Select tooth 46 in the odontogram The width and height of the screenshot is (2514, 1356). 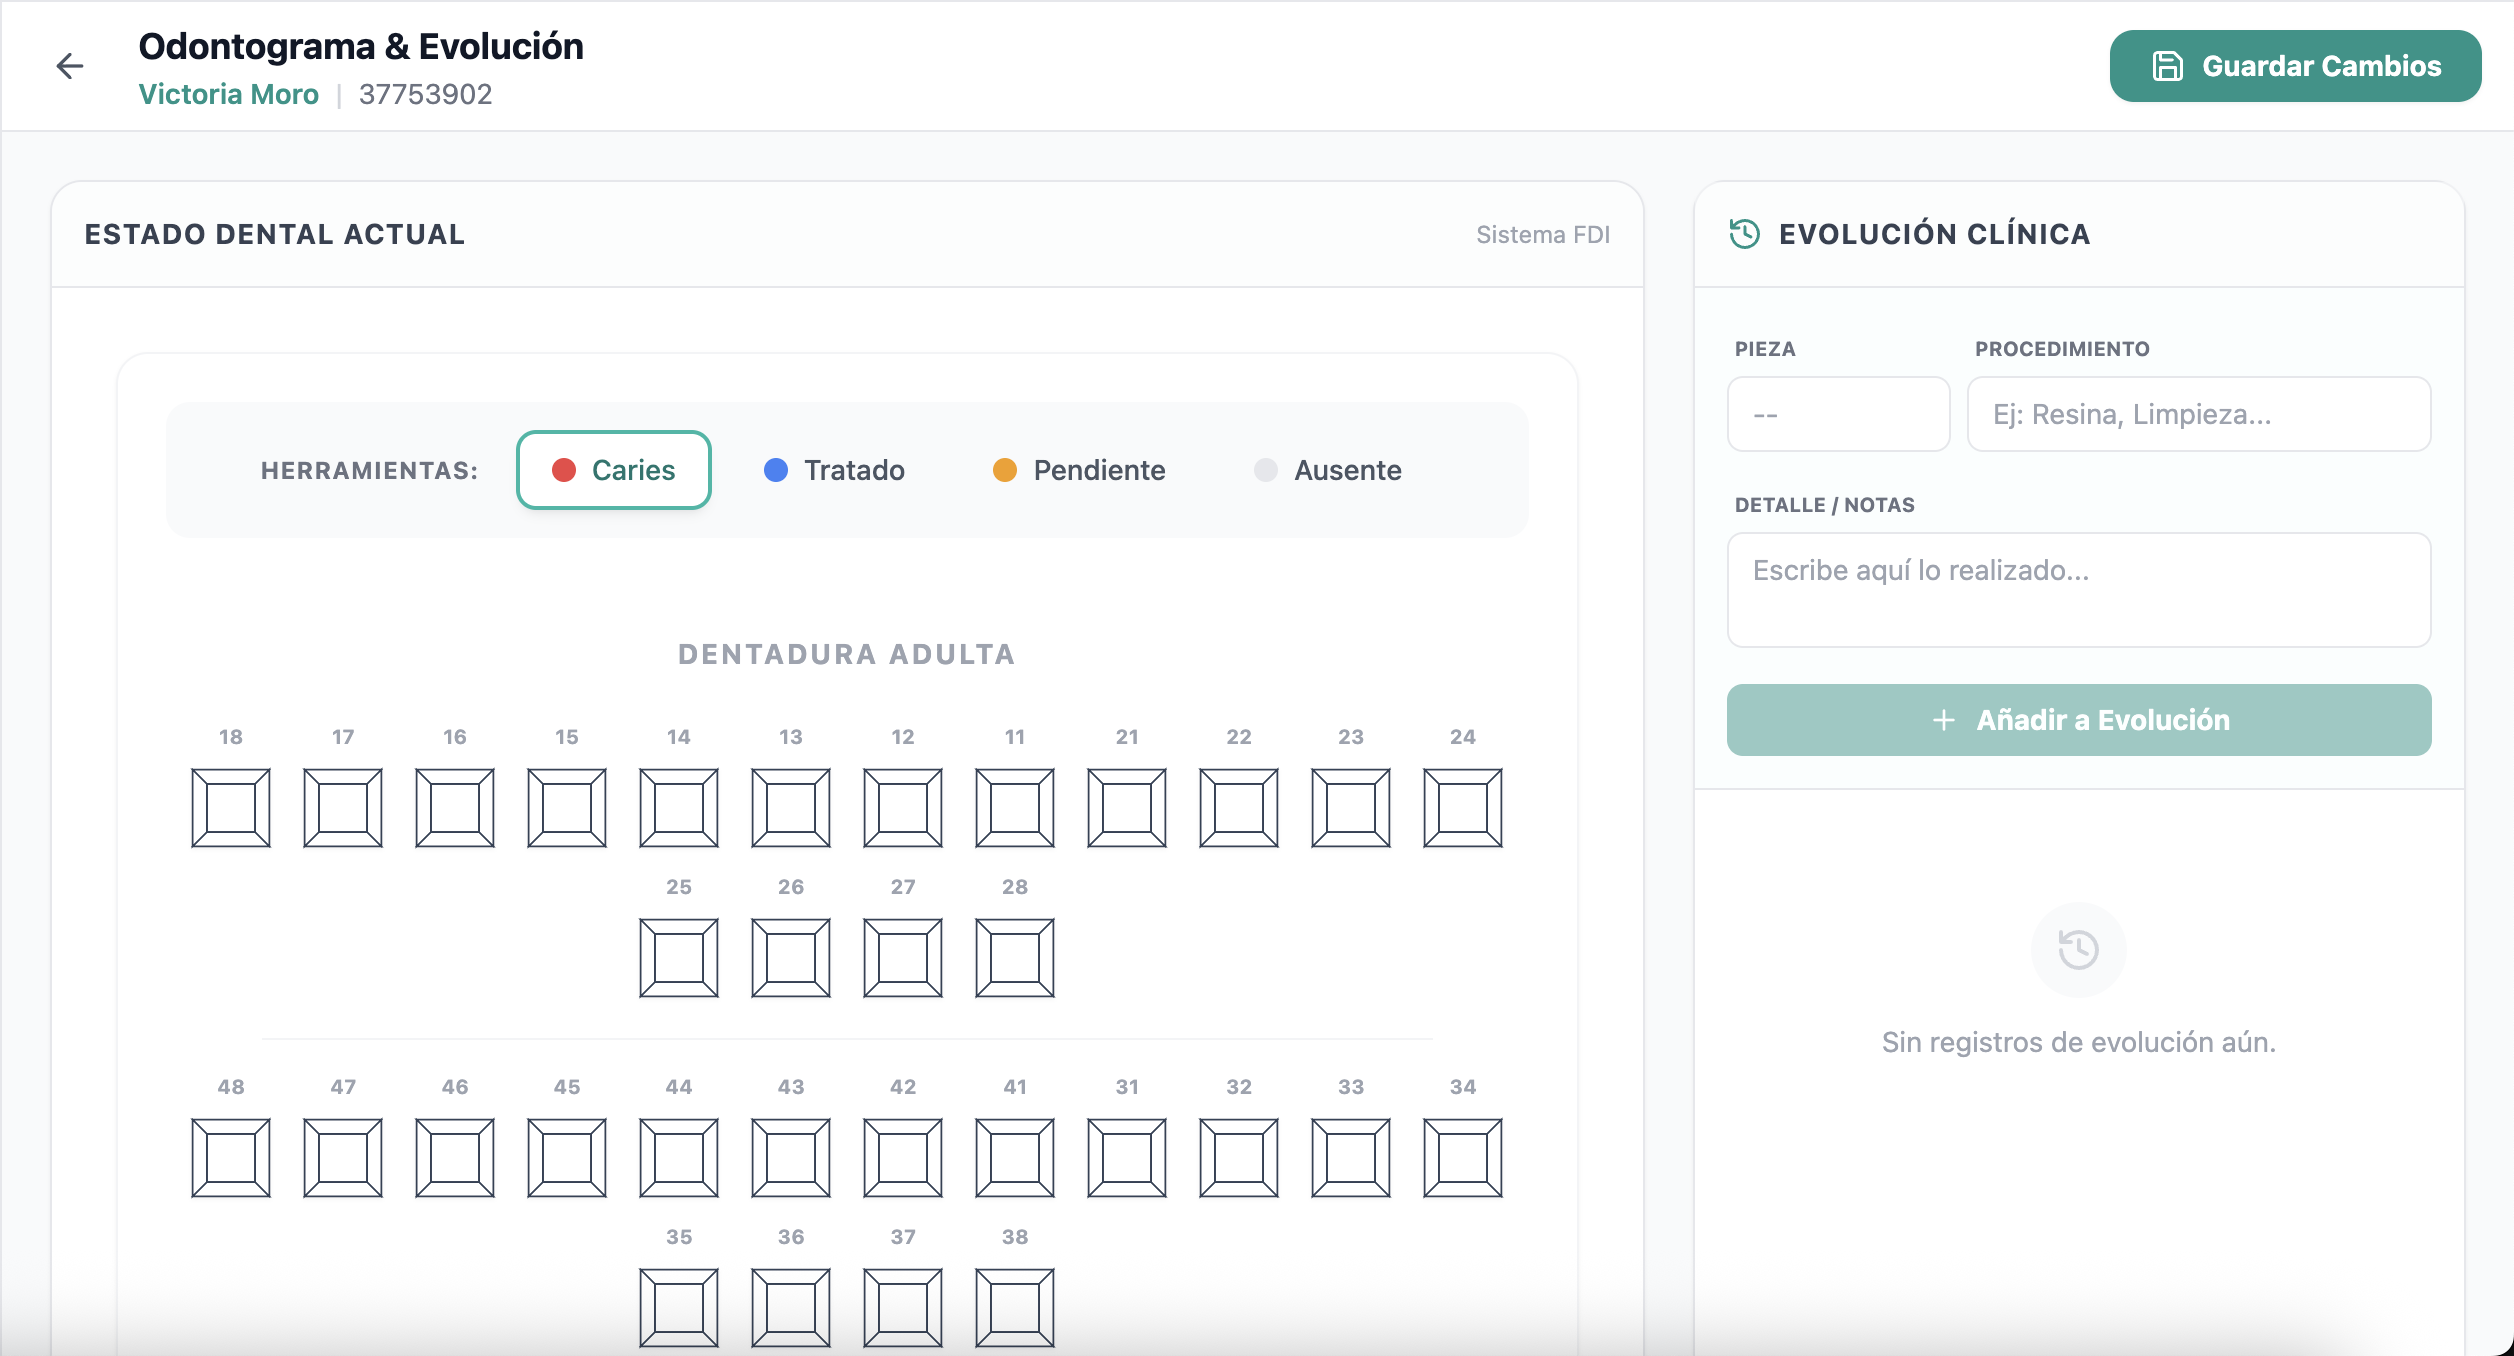[x=455, y=1158]
